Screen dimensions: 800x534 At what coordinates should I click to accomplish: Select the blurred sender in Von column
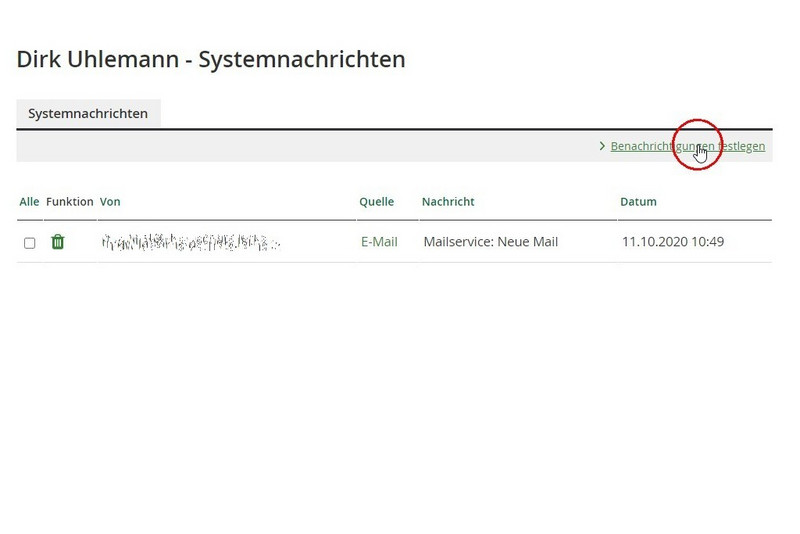pyautogui.click(x=190, y=242)
